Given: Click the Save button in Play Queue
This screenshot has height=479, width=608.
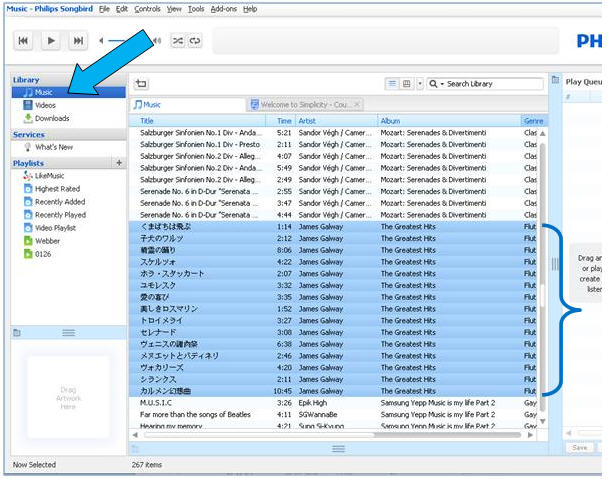Looking at the screenshot, I should tap(580, 448).
